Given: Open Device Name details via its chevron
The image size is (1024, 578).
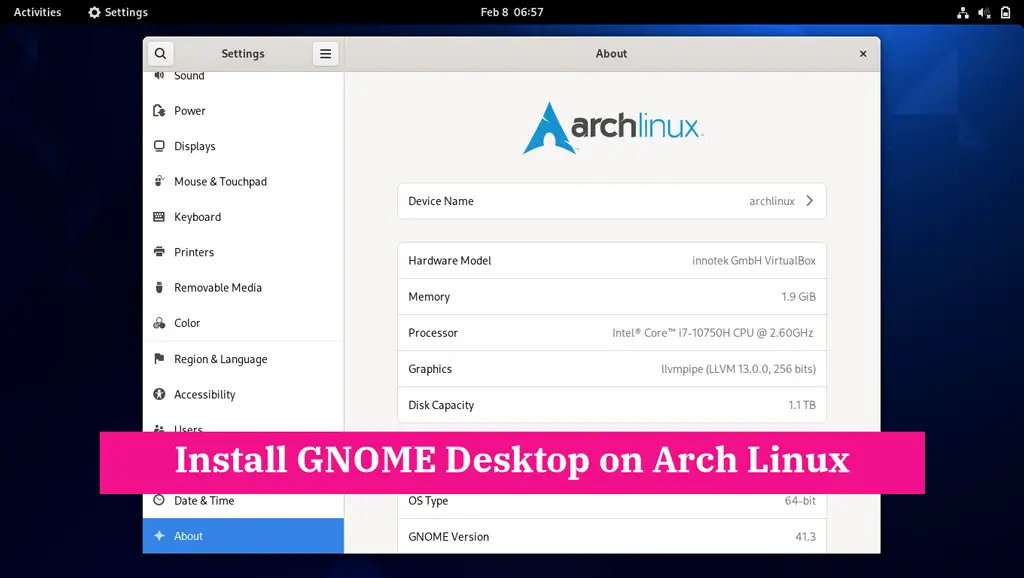Looking at the screenshot, I should [x=810, y=200].
